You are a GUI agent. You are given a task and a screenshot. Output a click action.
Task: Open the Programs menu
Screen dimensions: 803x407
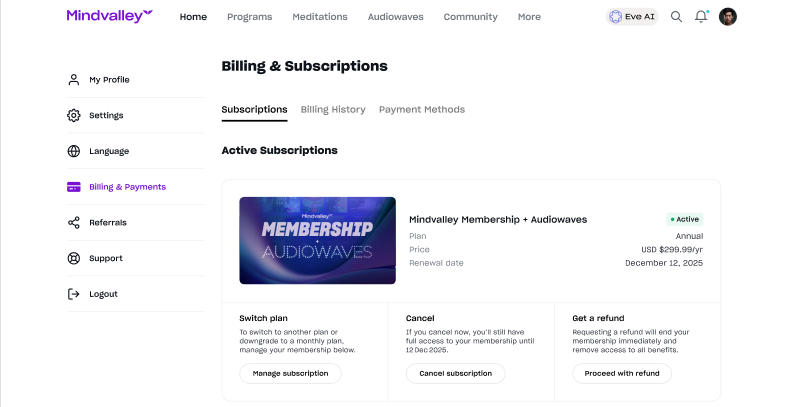pos(249,17)
